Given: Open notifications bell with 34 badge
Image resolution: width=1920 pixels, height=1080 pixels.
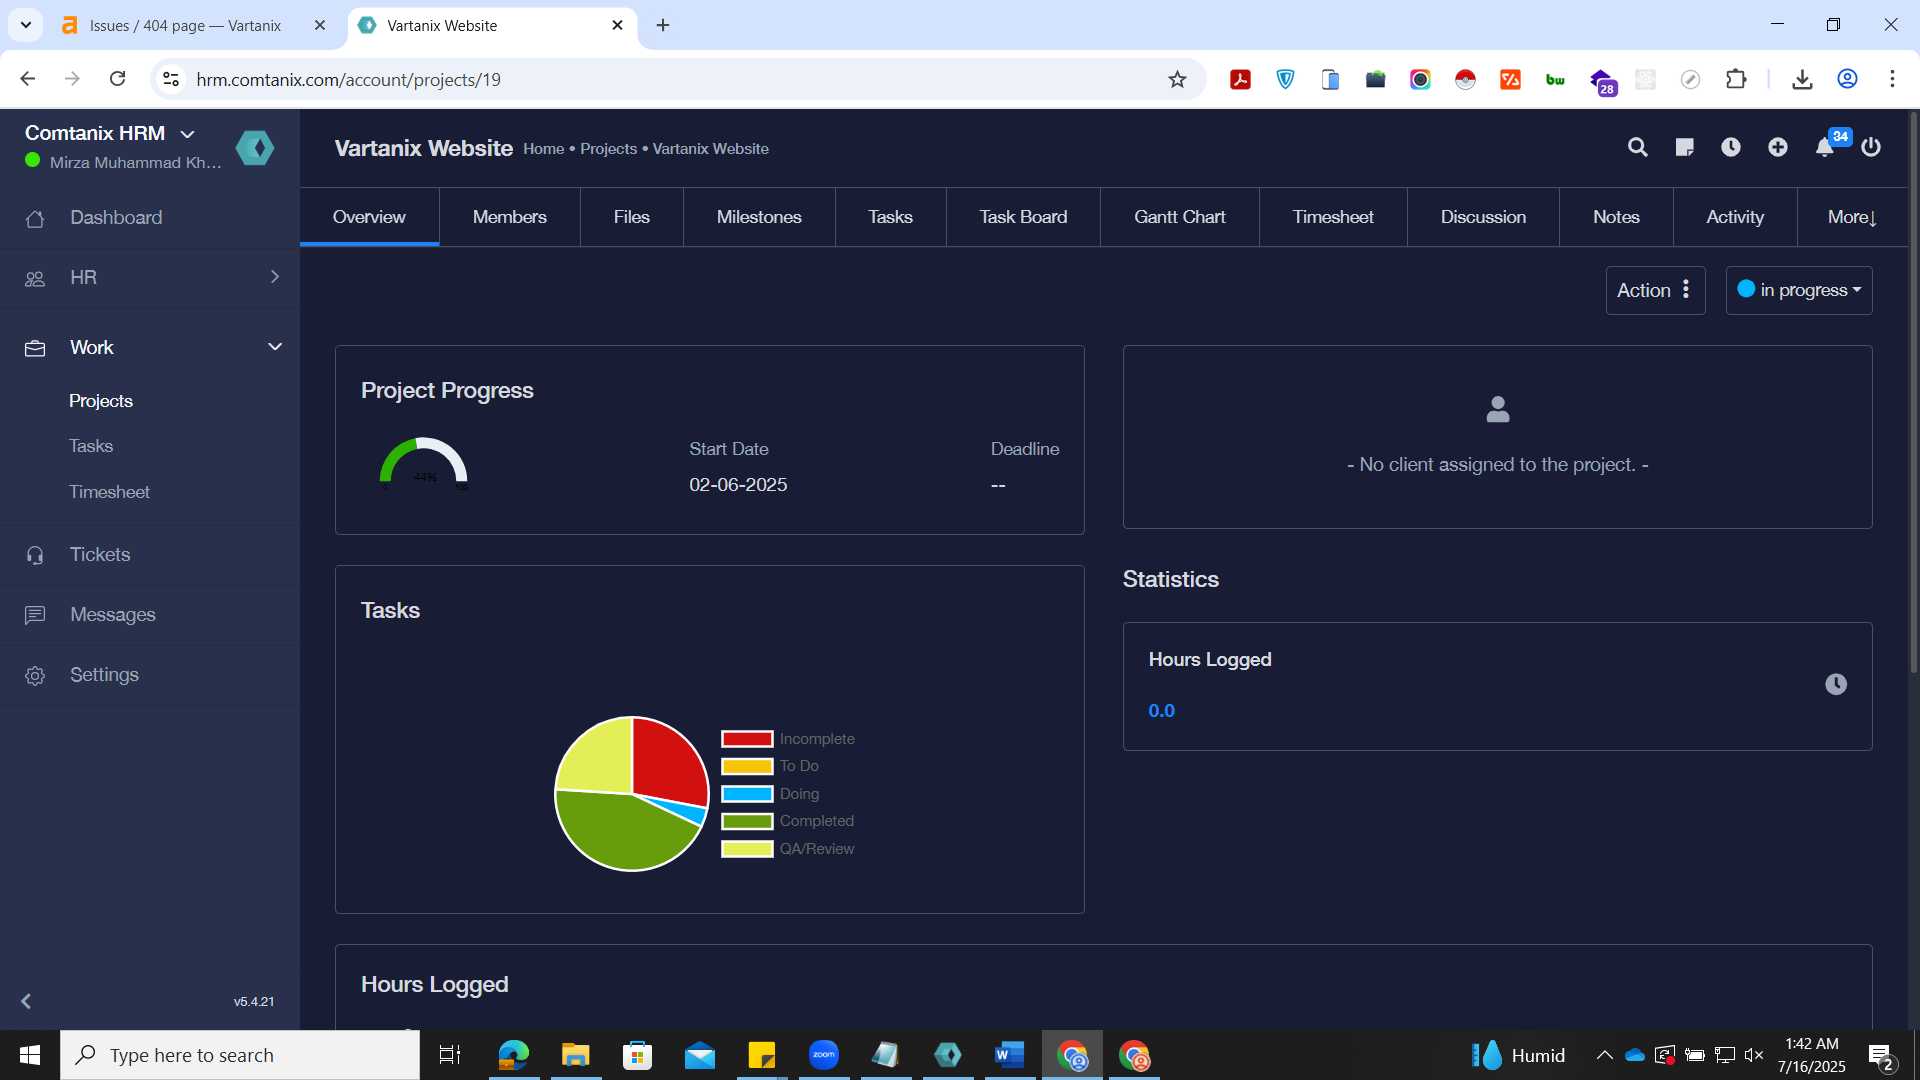Looking at the screenshot, I should [x=1825, y=148].
